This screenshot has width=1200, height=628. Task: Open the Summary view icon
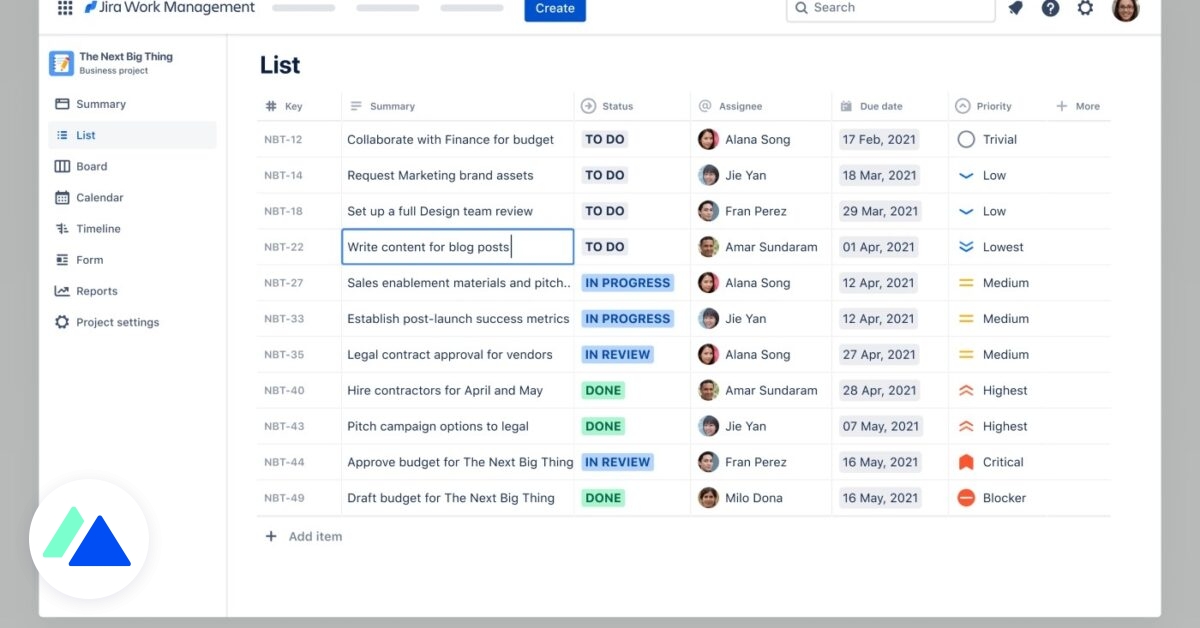[x=64, y=103]
